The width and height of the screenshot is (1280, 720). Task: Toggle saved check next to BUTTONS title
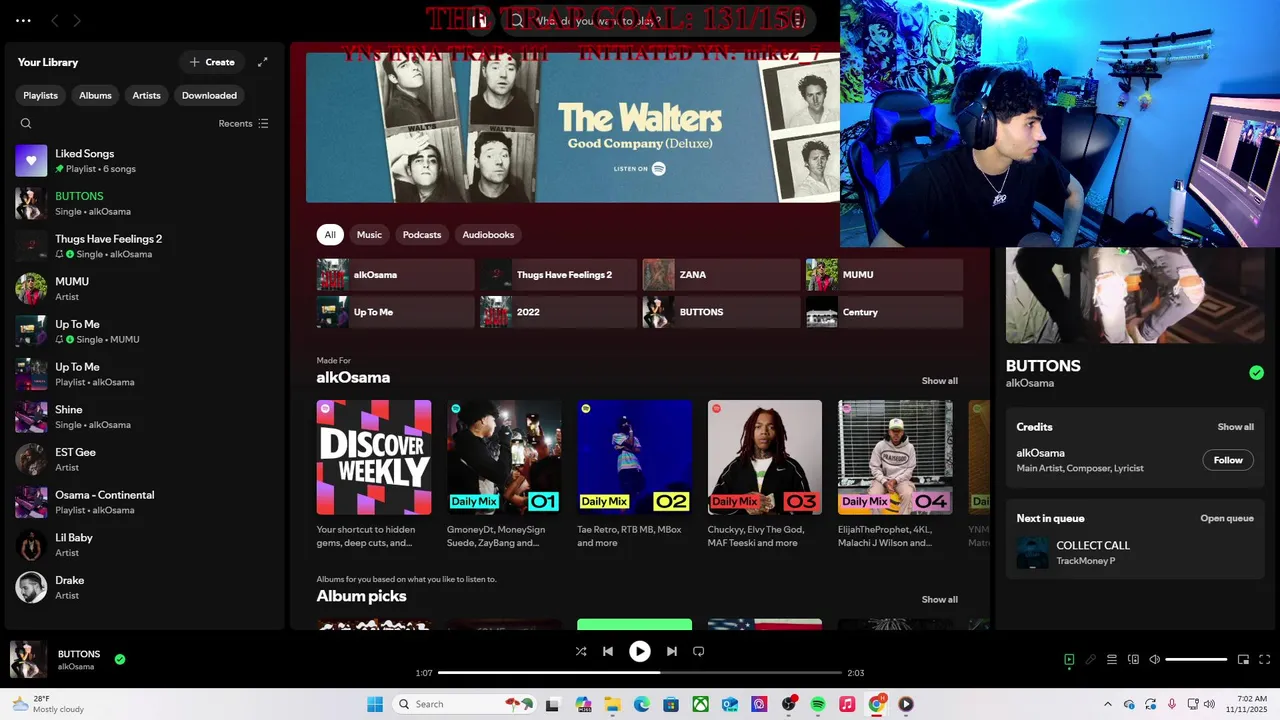point(1256,373)
